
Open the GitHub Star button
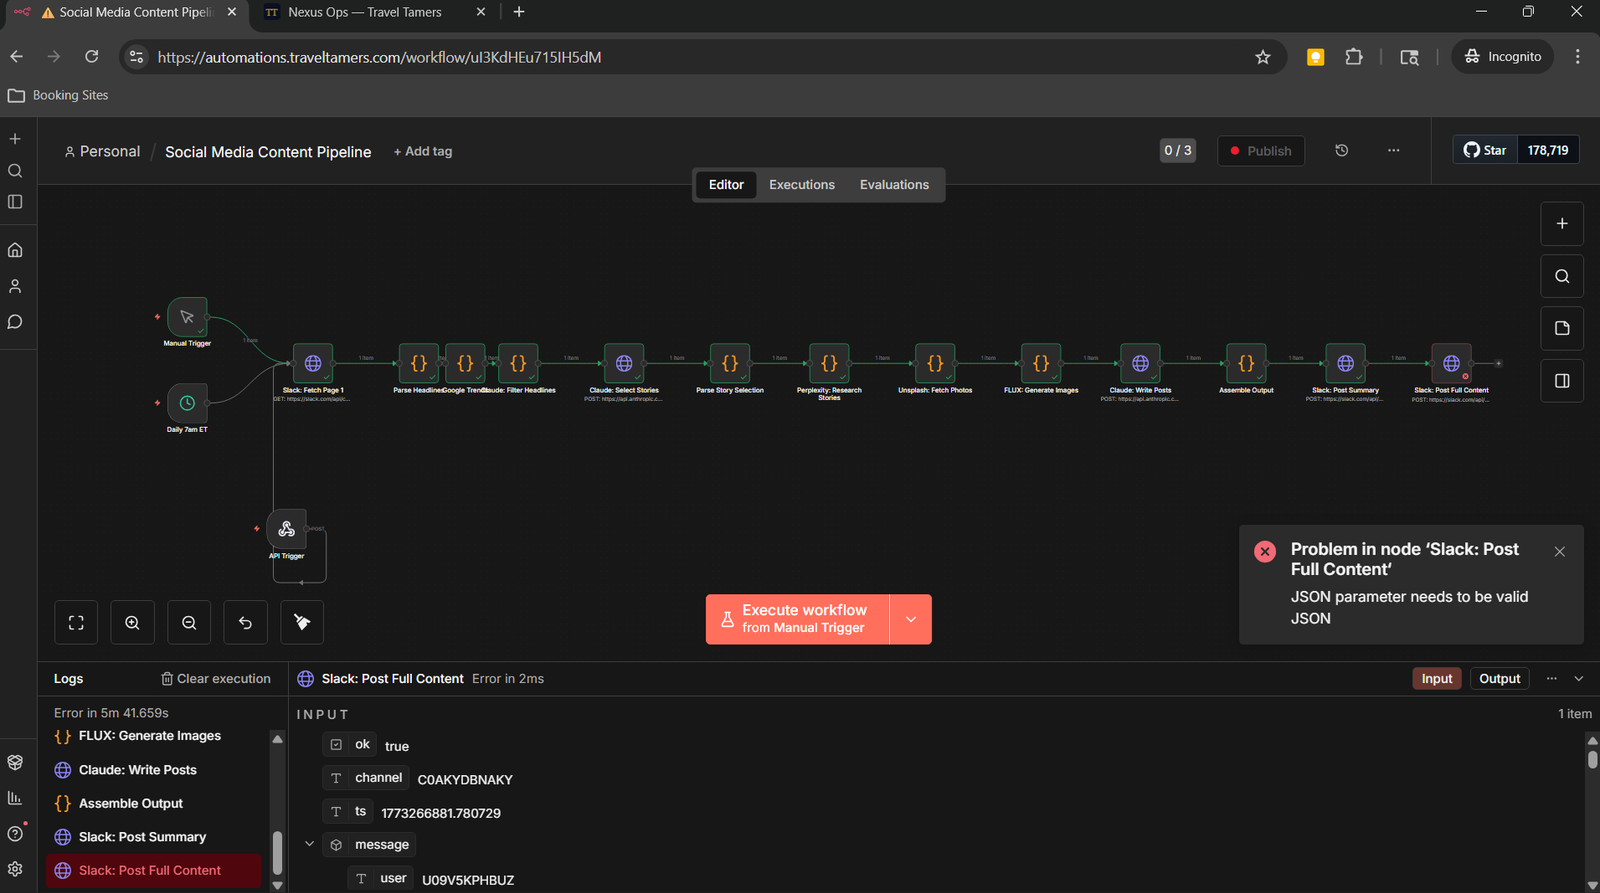point(1485,150)
